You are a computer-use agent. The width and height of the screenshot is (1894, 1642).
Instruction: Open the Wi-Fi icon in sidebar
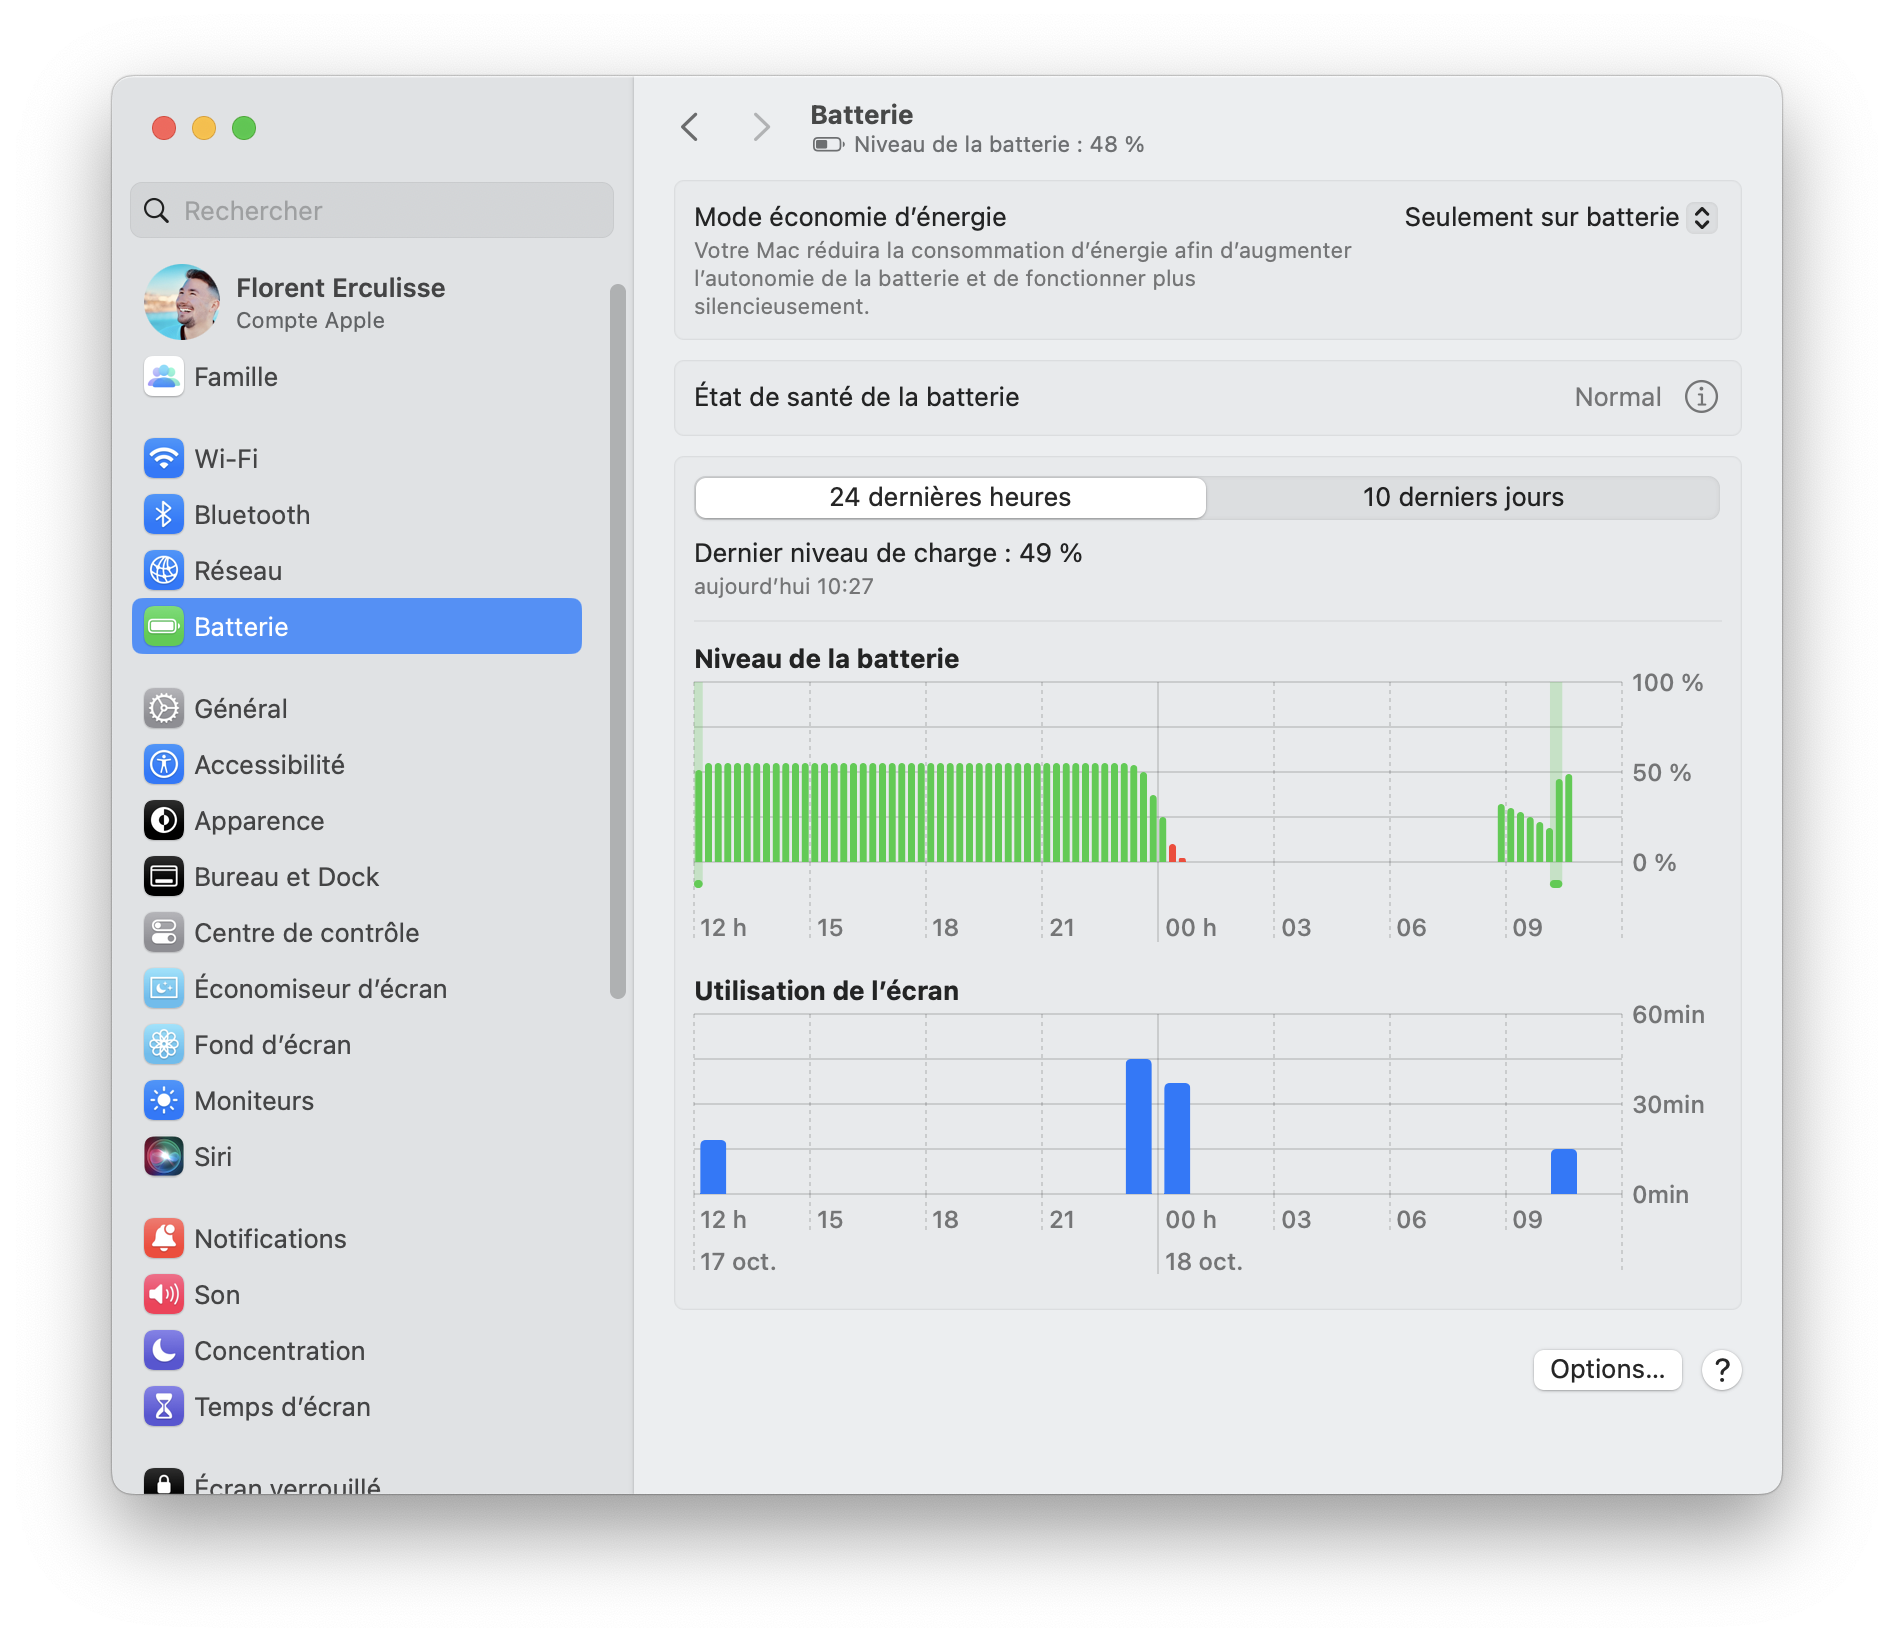164,459
